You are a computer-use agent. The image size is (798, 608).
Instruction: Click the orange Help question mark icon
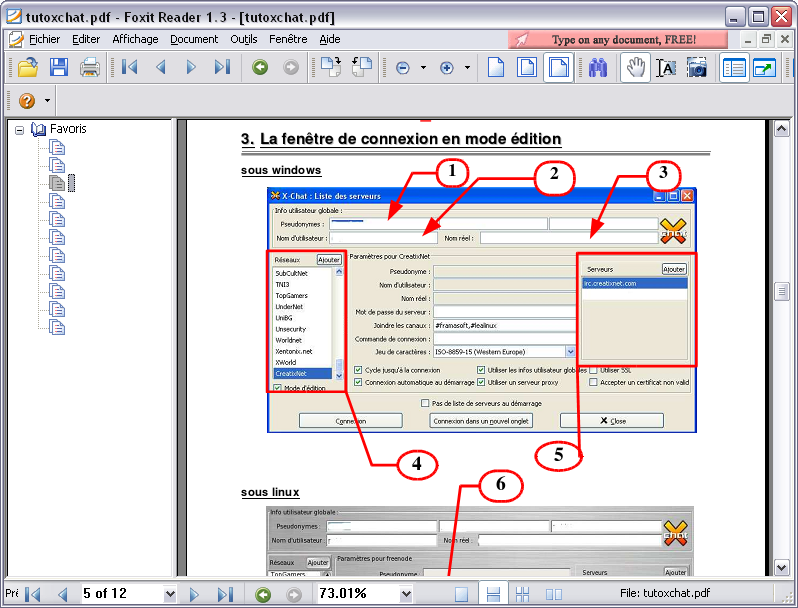[27, 100]
